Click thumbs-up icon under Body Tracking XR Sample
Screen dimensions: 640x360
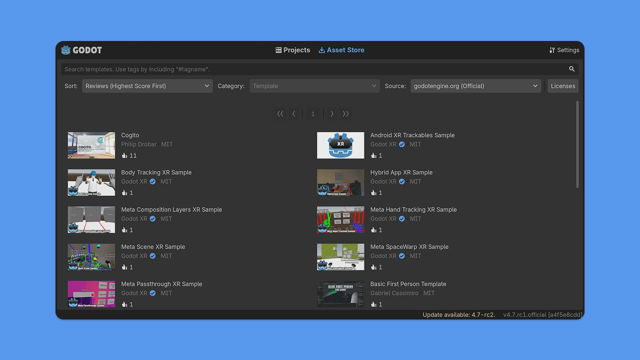point(124,193)
